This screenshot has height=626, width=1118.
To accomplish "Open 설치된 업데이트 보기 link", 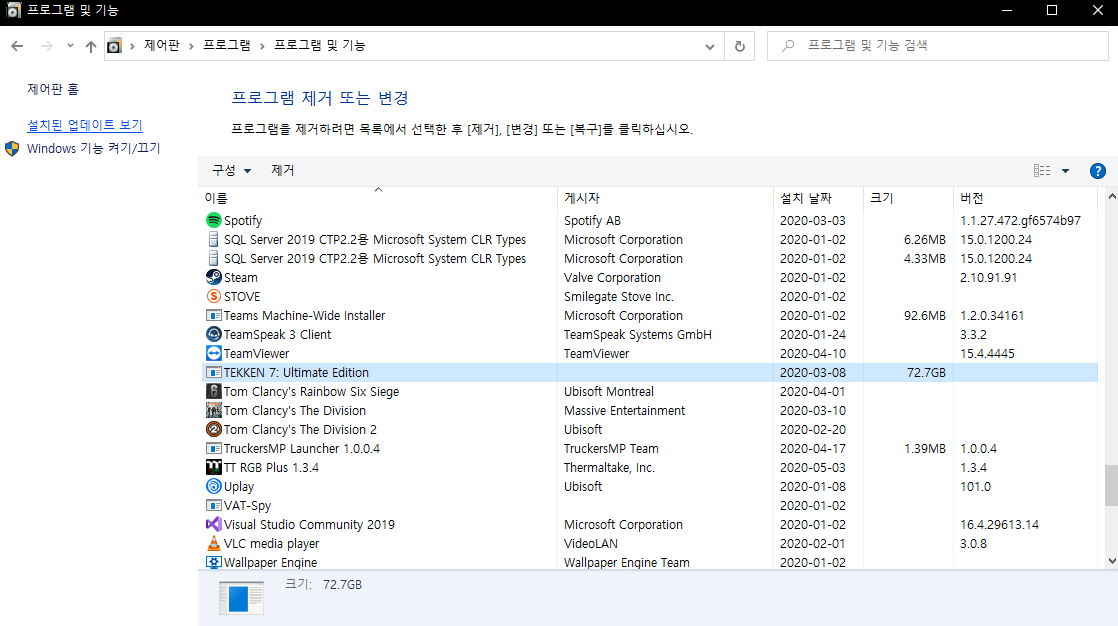I will click(x=85, y=125).
